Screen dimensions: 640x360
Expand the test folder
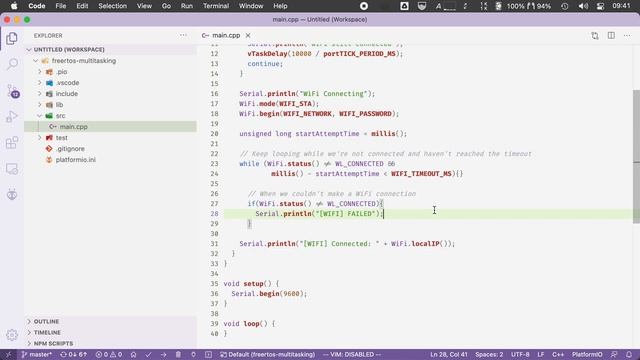(40, 138)
